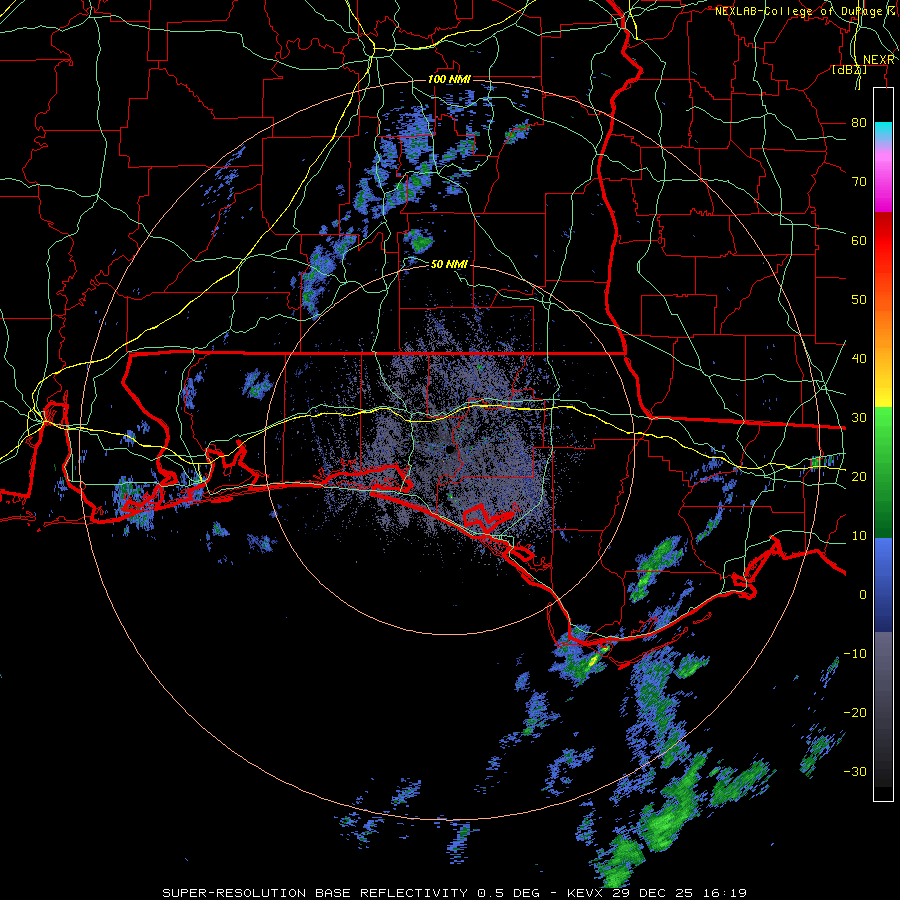Click the 80 dBZ scale value
Screen dimensions: 900x900
point(859,122)
